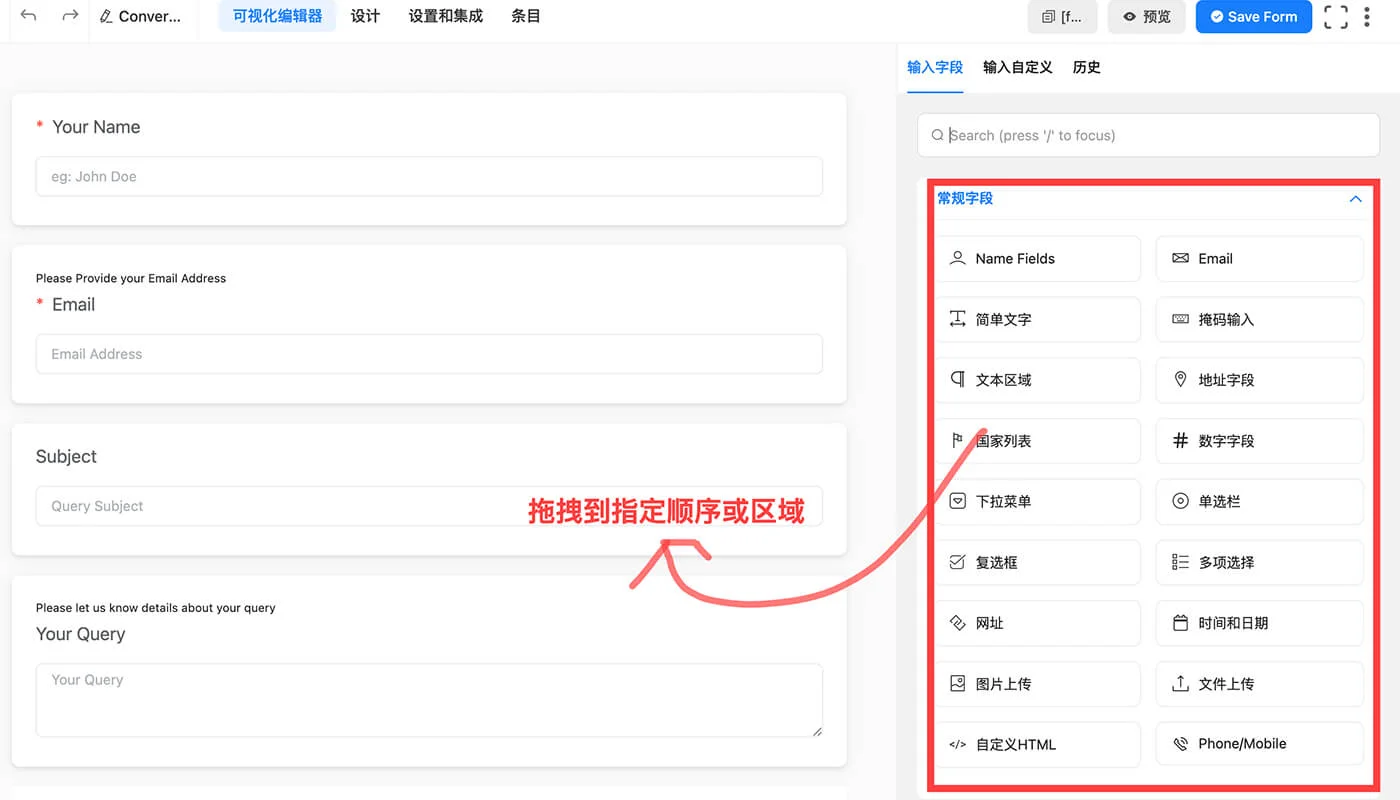Screen dimensions: 1400x800
Task: Open the 预览 (preview) page
Action: pos(1146,16)
